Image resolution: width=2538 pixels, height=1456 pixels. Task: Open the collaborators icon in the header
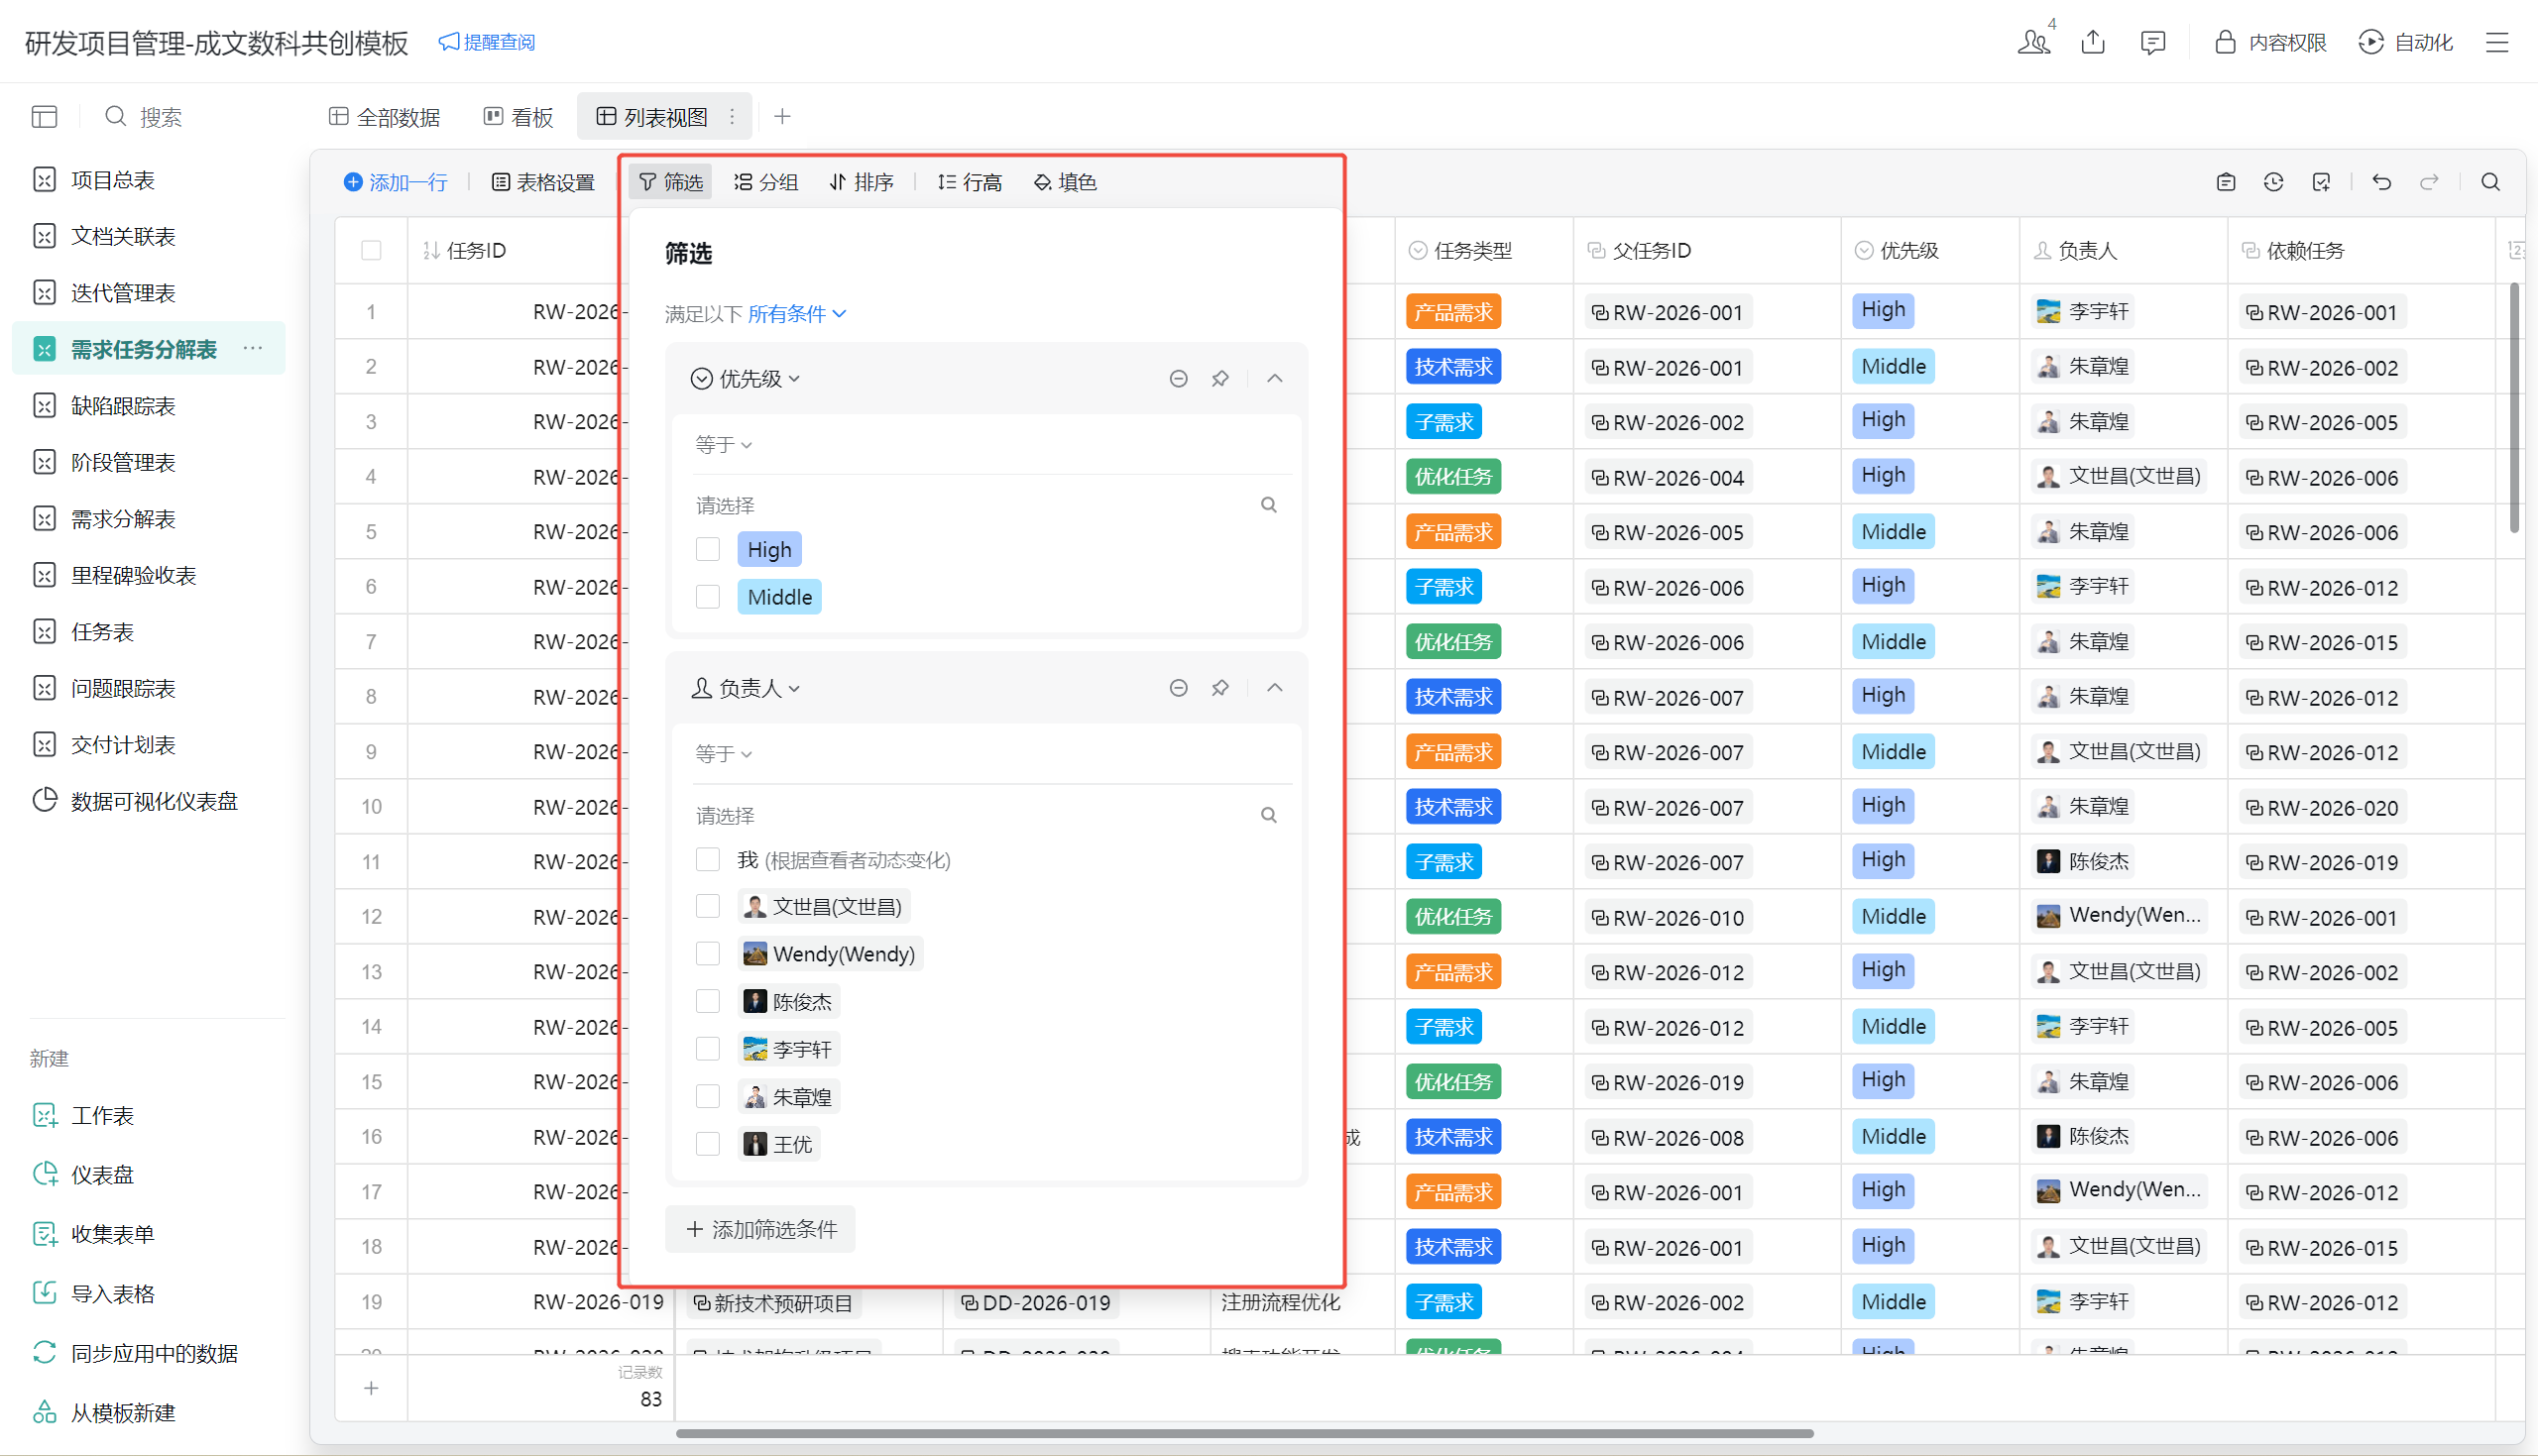point(2033,42)
